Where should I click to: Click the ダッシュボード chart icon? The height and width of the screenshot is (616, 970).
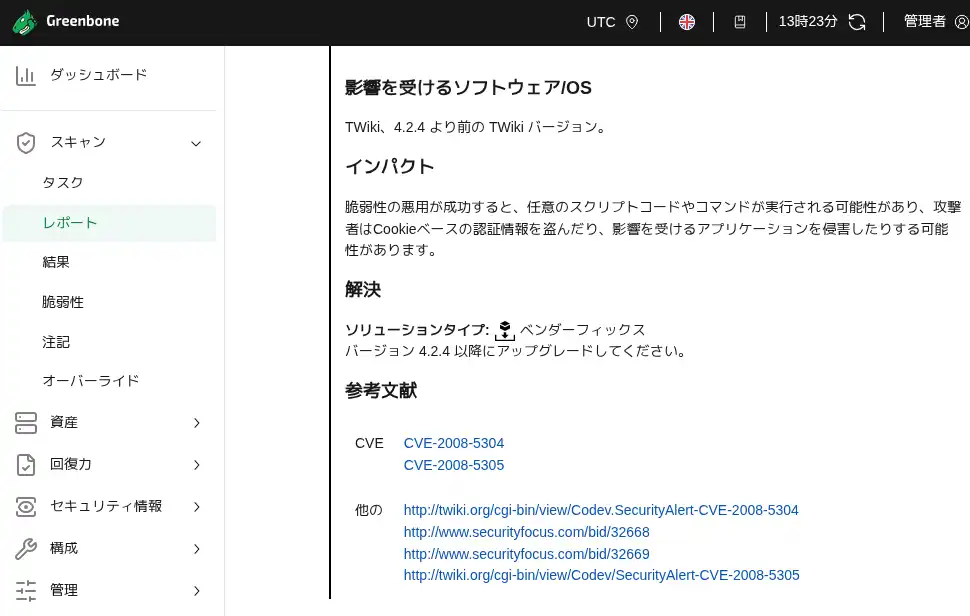coord(26,75)
